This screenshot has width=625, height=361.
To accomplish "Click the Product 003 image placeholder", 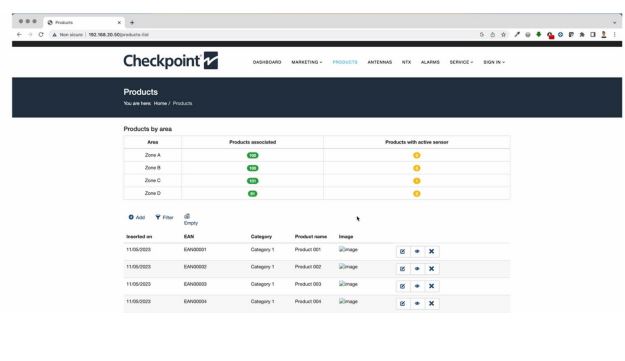I will pyautogui.click(x=348, y=284).
